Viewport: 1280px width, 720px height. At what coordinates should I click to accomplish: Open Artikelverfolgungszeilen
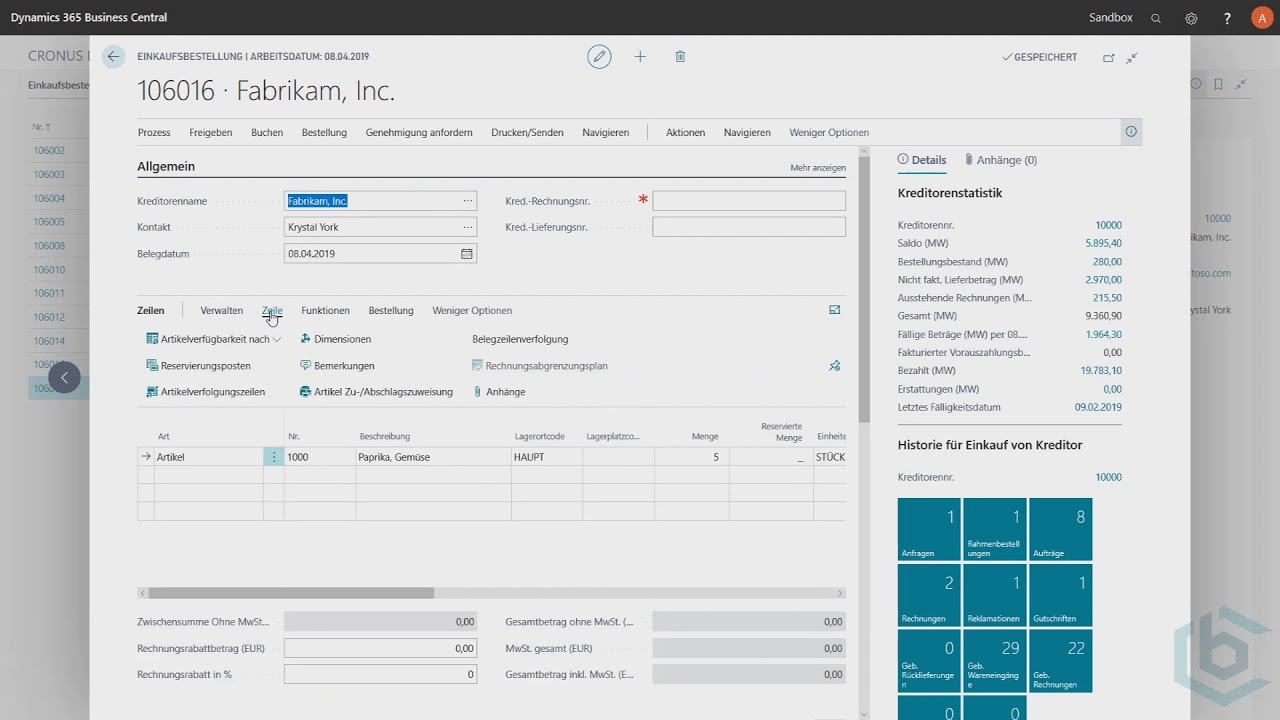point(205,392)
